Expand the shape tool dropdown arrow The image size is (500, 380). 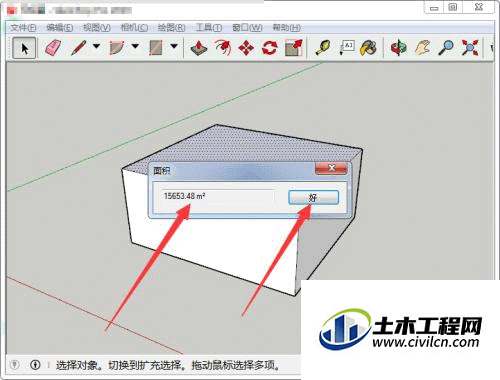[x=174, y=46]
